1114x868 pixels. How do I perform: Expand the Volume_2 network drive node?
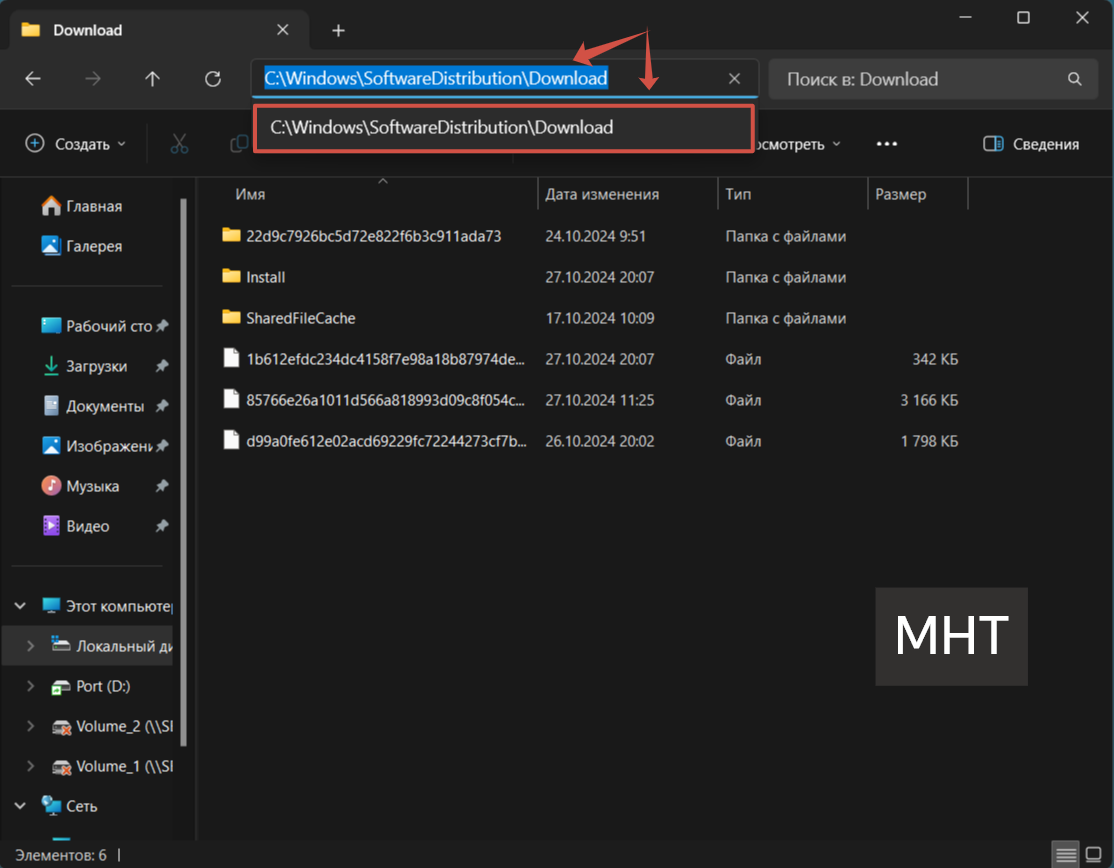point(31,726)
